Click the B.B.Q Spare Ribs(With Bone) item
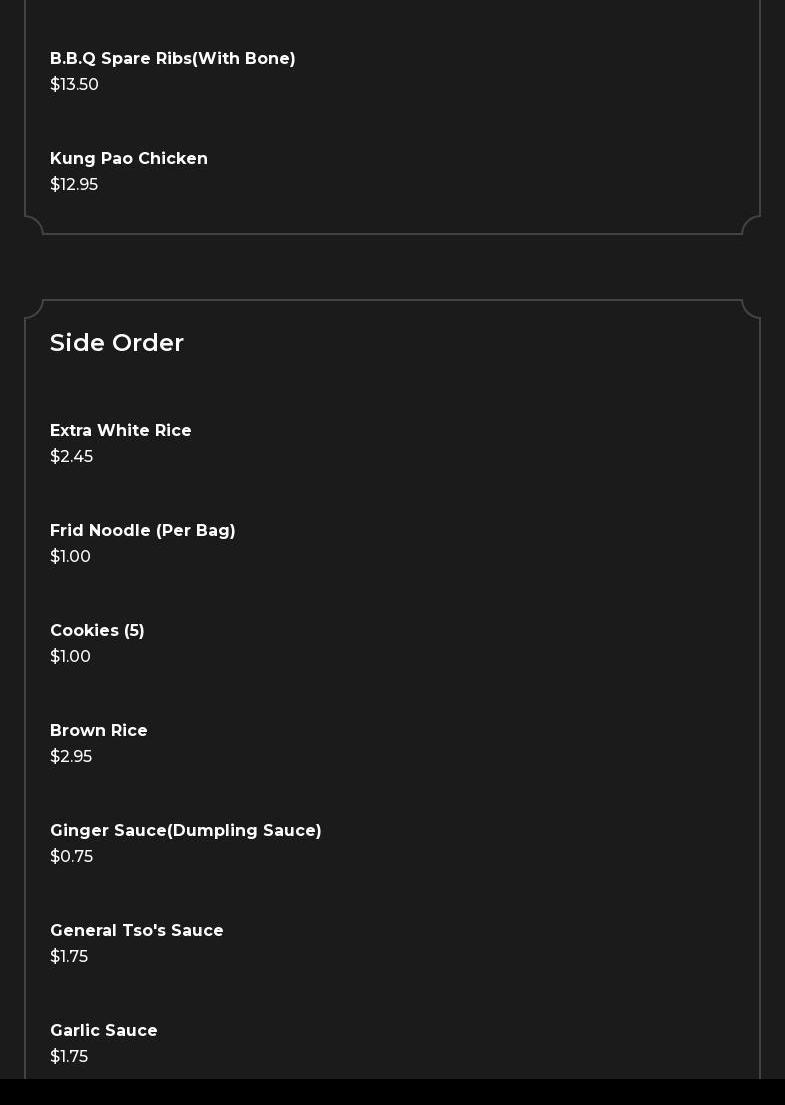Image resolution: width=785 pixels, height=1105 pixels. [x=173, y=59]
